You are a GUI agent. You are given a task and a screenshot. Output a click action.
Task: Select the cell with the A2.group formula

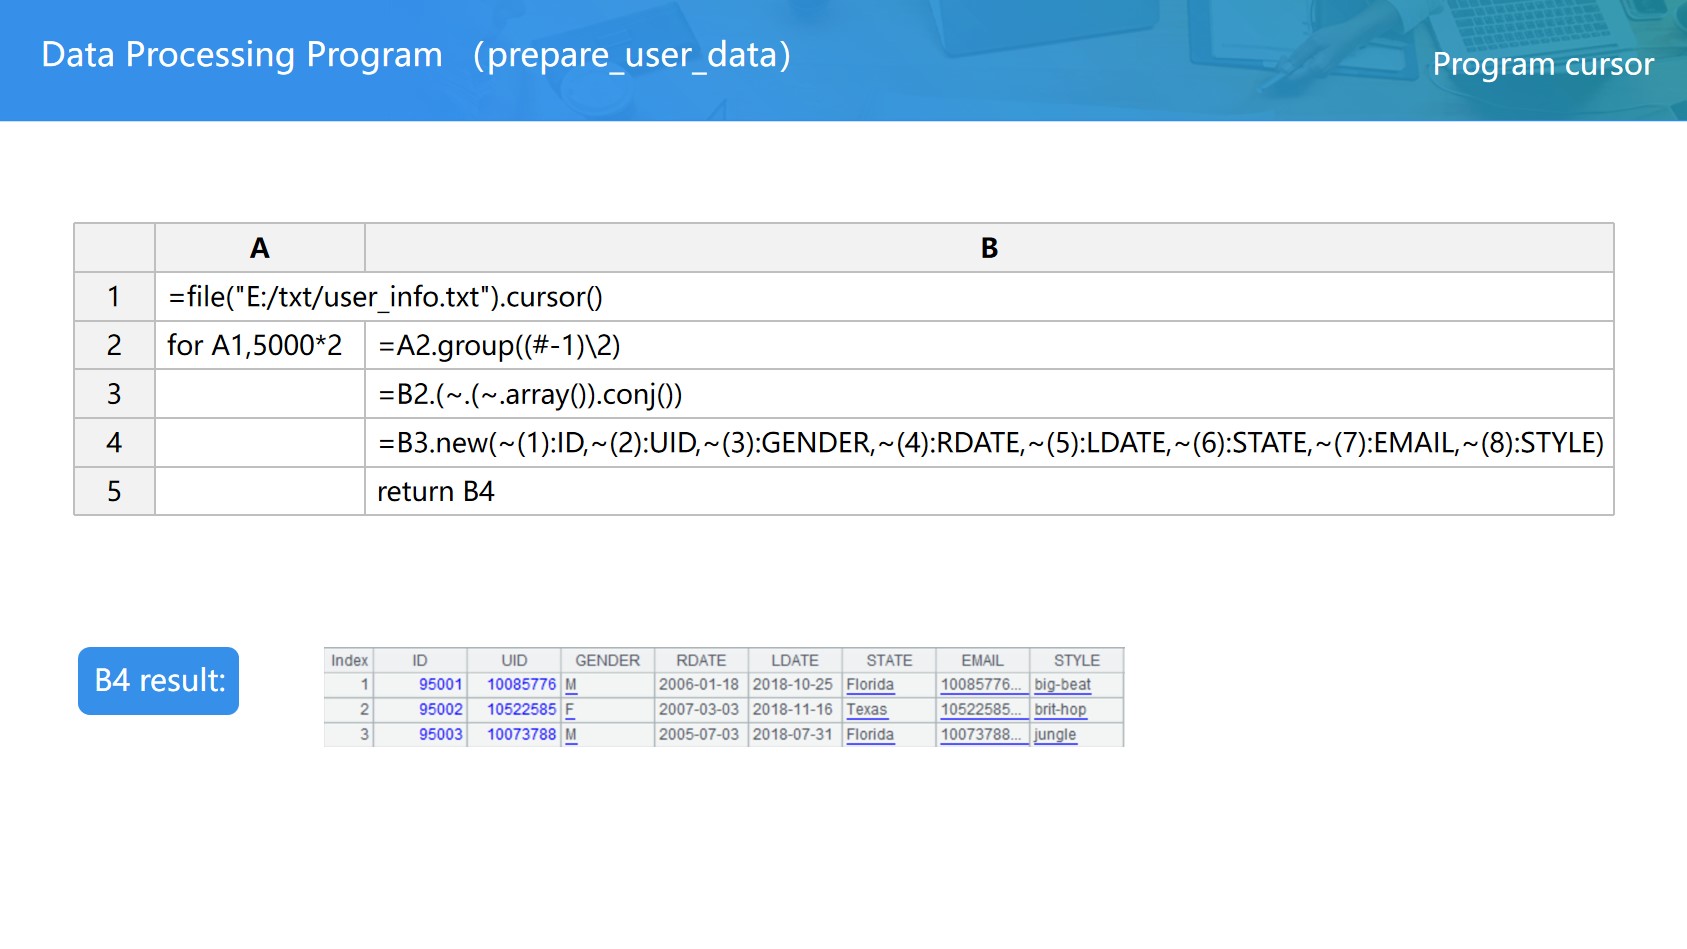499,346
